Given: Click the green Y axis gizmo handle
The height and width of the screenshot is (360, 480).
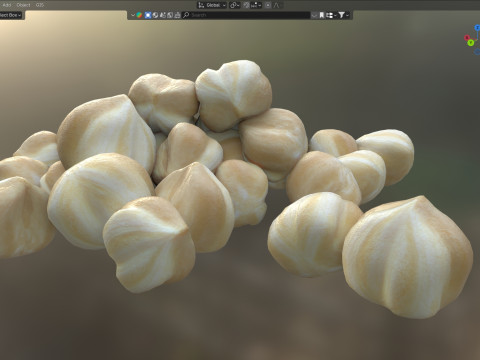Looking at the screenshot, I should (x=471, y=43).
